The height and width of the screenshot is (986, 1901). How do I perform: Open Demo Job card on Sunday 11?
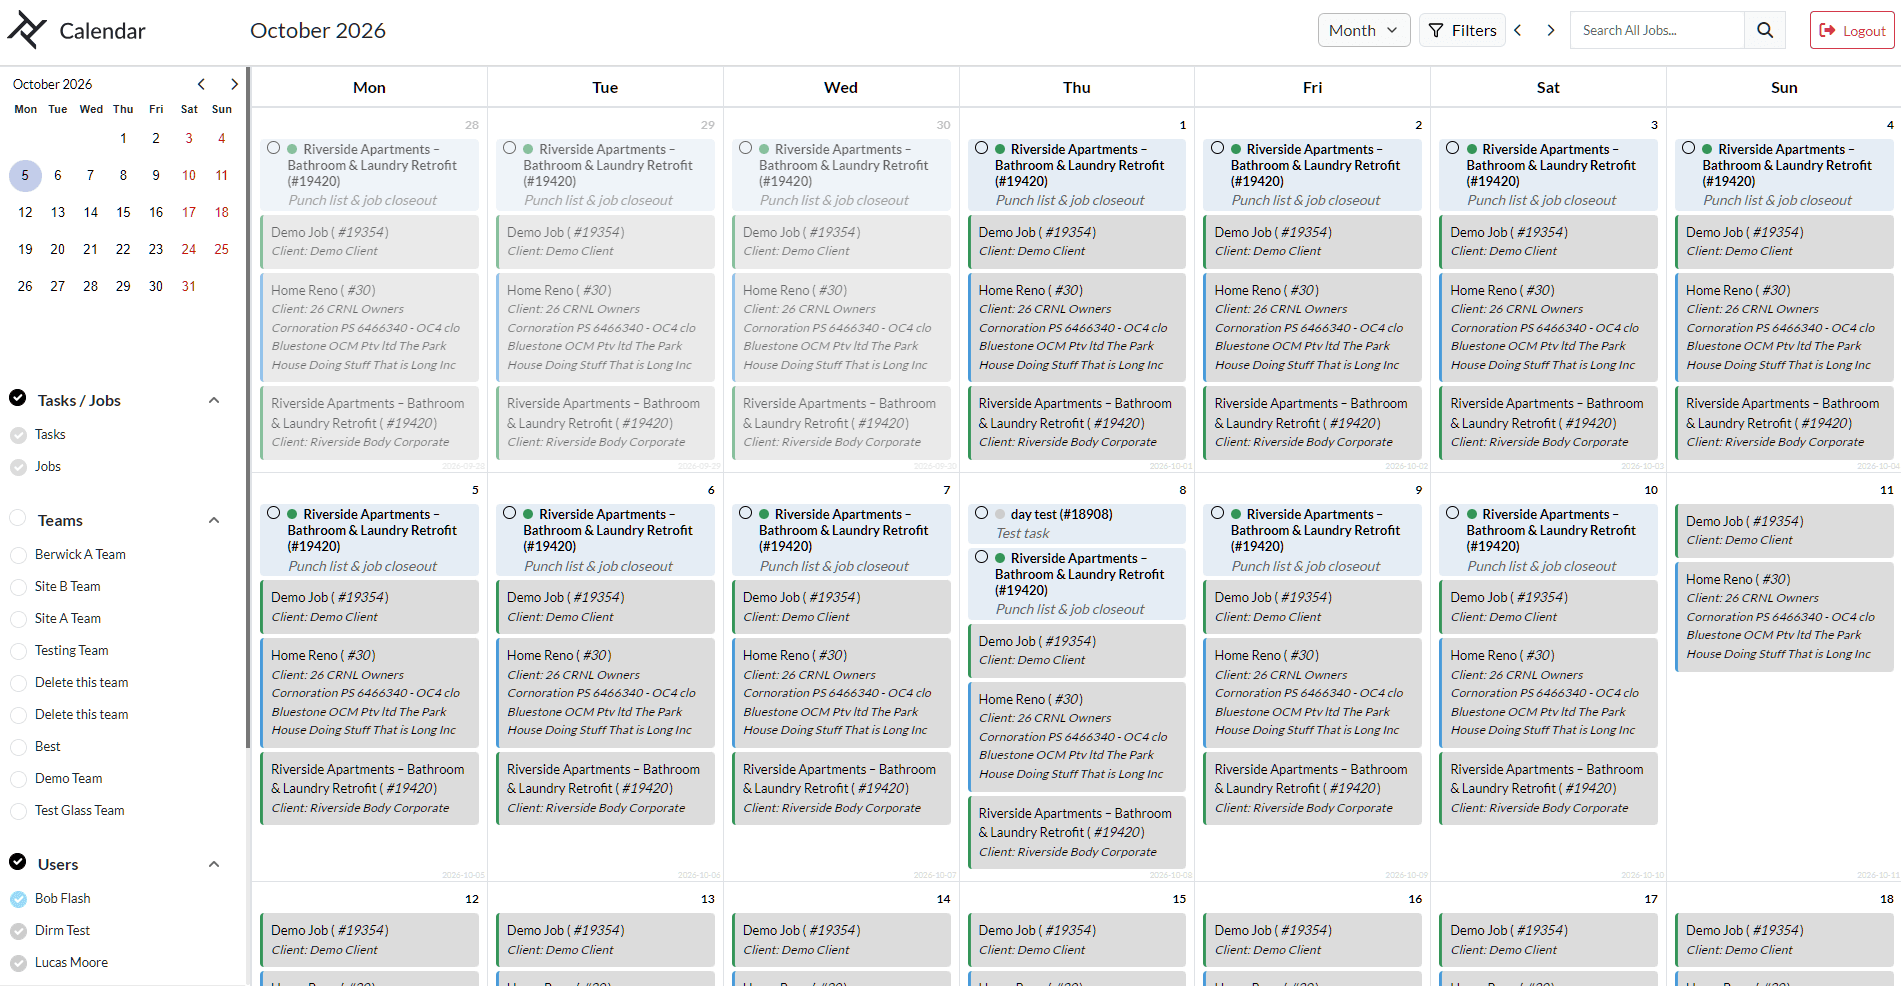1784,530
